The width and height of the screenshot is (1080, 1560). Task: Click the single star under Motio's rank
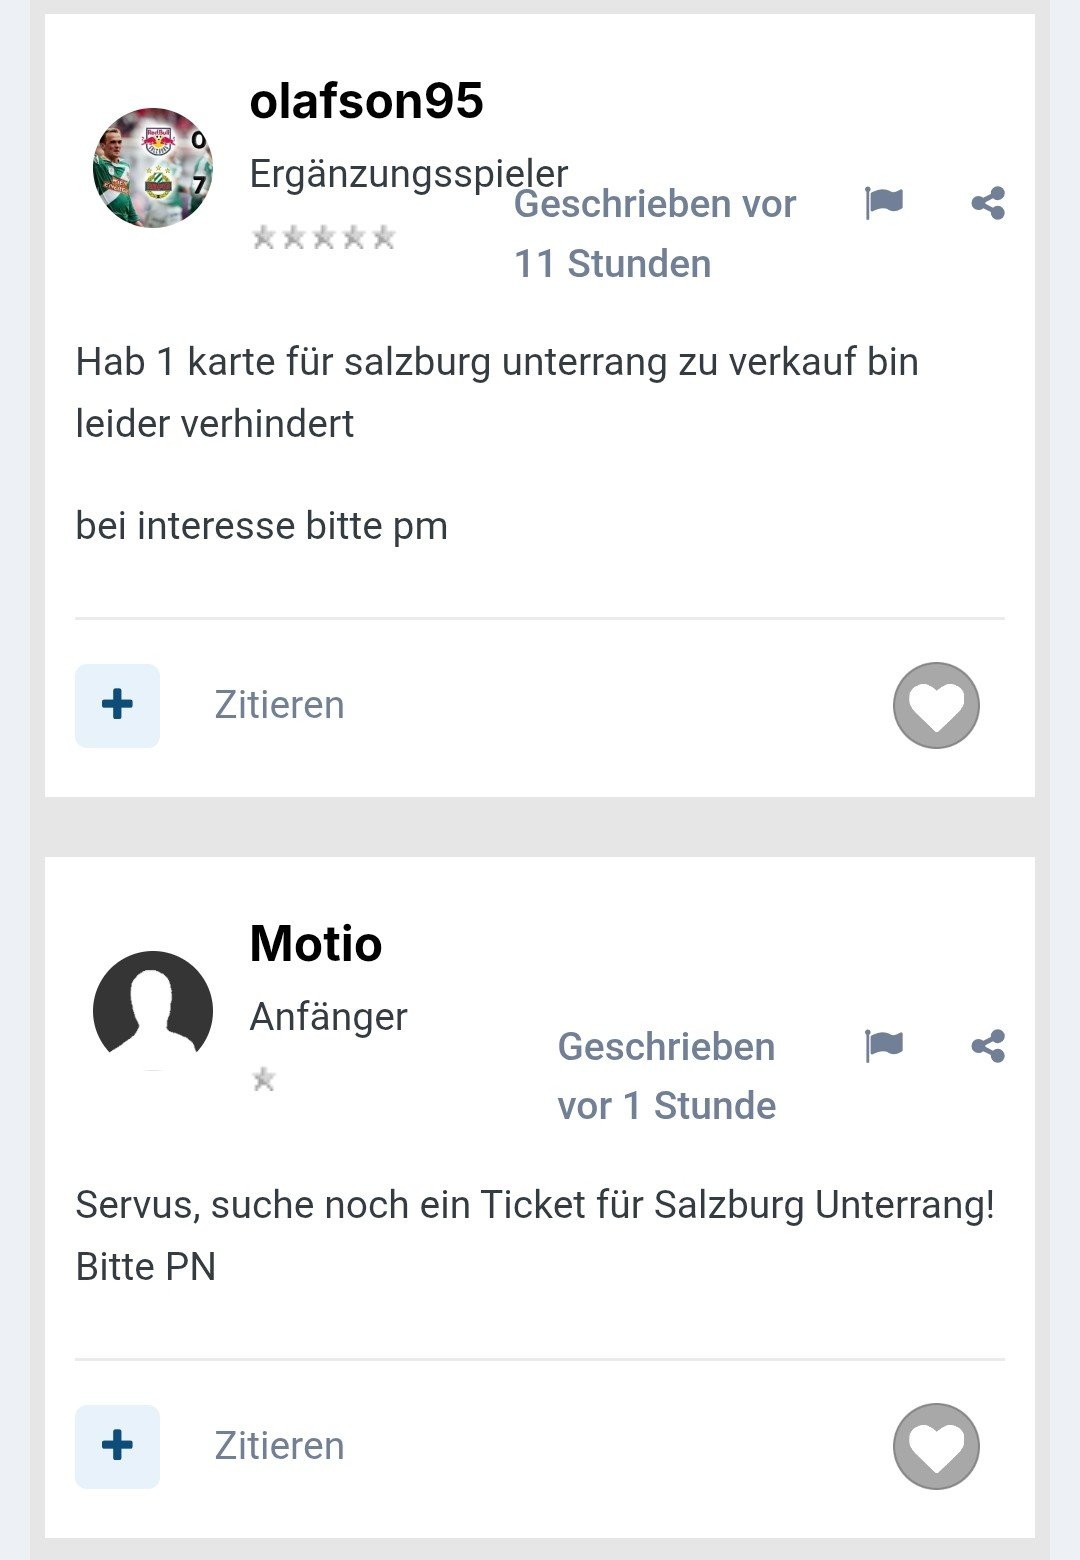(264, 1080)
